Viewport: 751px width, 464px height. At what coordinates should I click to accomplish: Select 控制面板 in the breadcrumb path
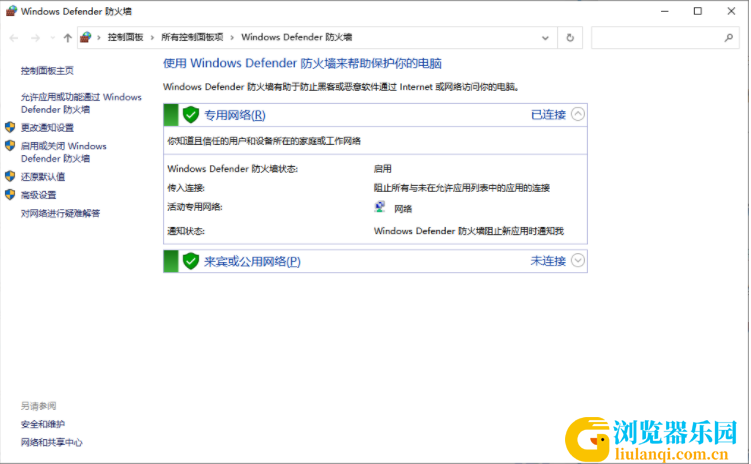pyautogui.click(x=125, y=37)
